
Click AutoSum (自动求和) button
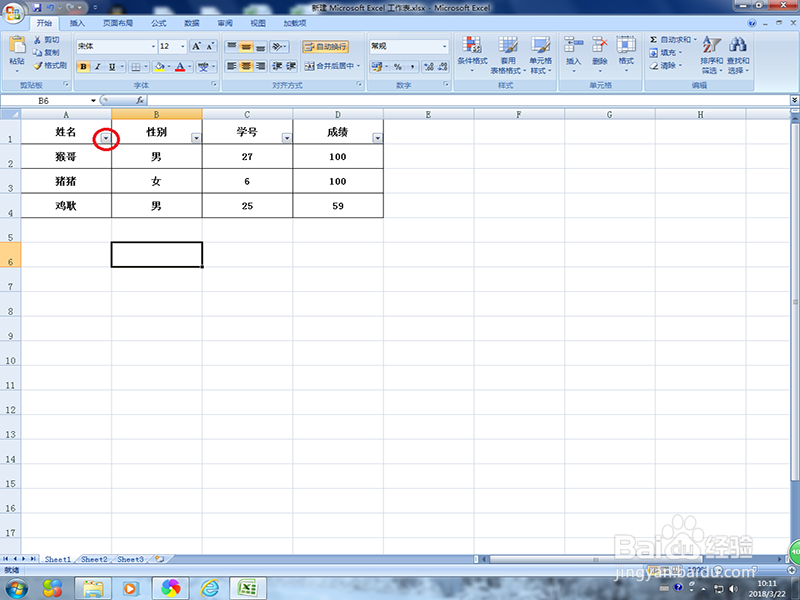pos(673,40)
